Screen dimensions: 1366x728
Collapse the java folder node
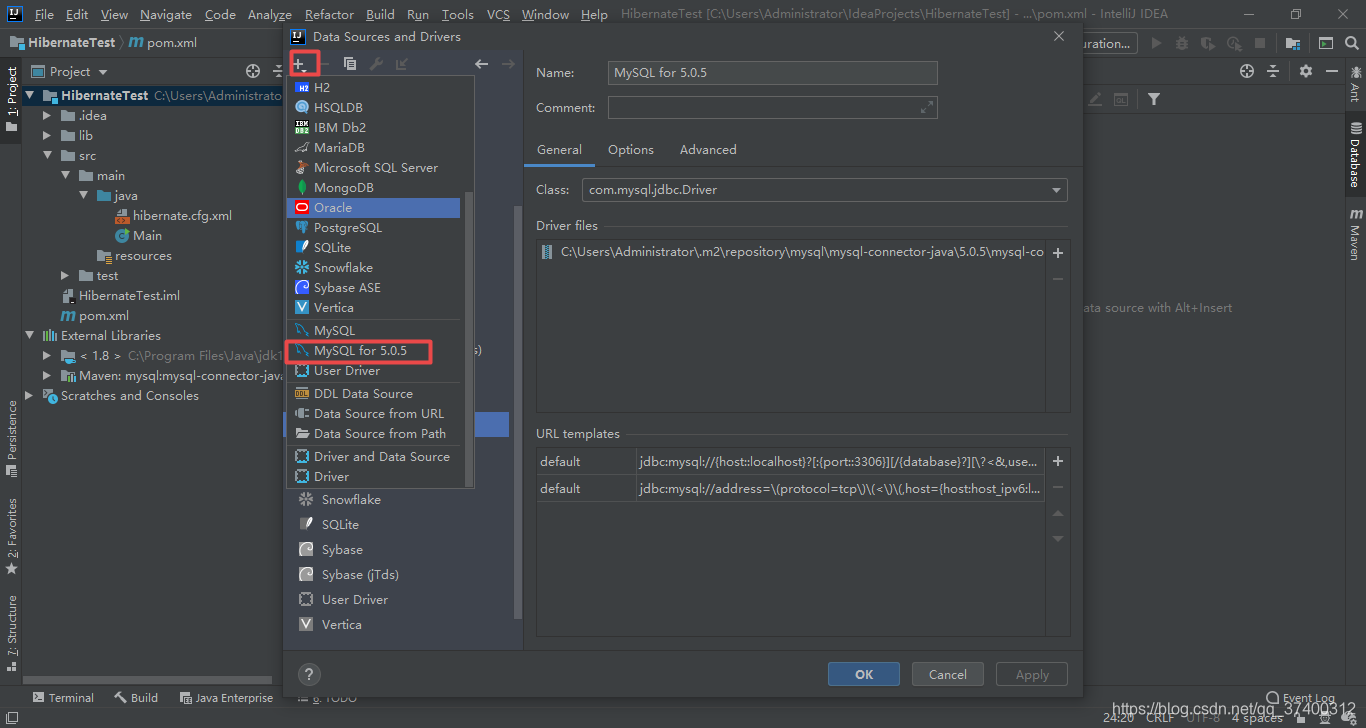83,195
